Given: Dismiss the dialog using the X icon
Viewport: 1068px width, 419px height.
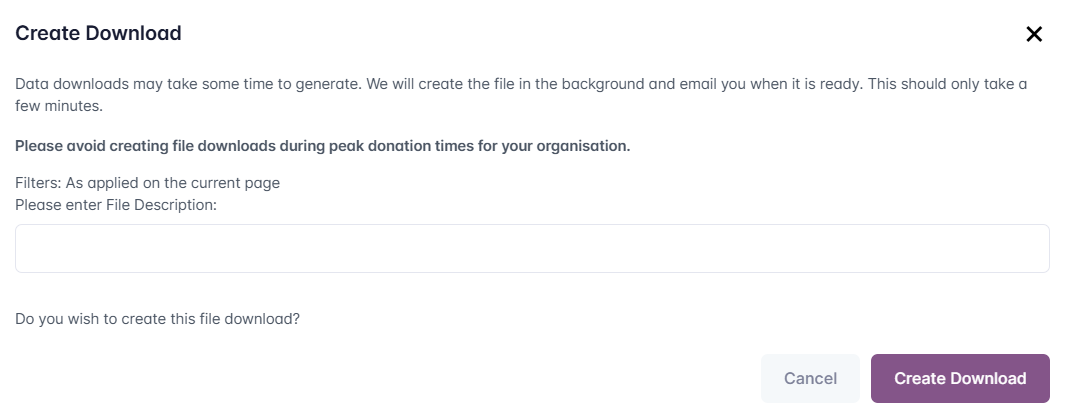Looking at the screenshot, I should (x=1034, y=34).
